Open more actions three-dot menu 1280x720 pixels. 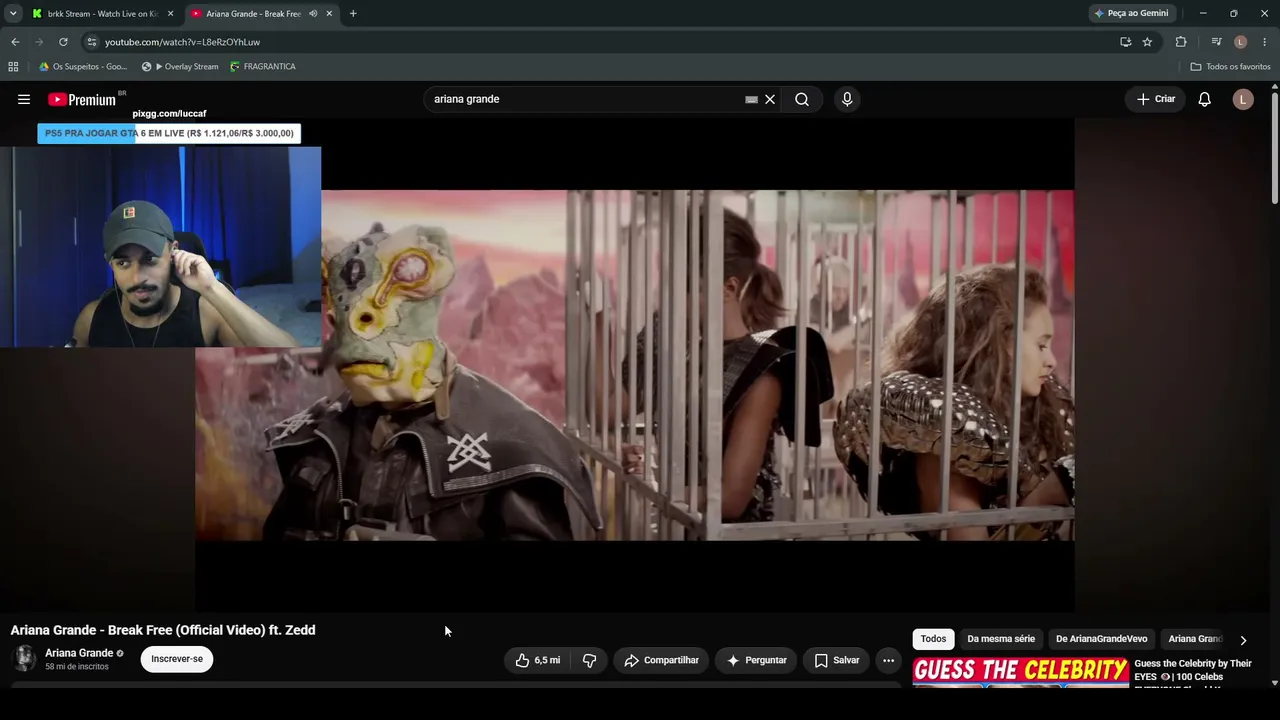pyautogui.click(x=888, y=660)
